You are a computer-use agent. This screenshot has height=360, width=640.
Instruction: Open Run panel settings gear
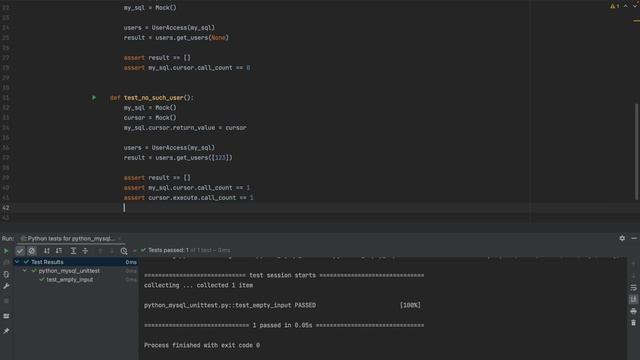[x=622, y=238]
